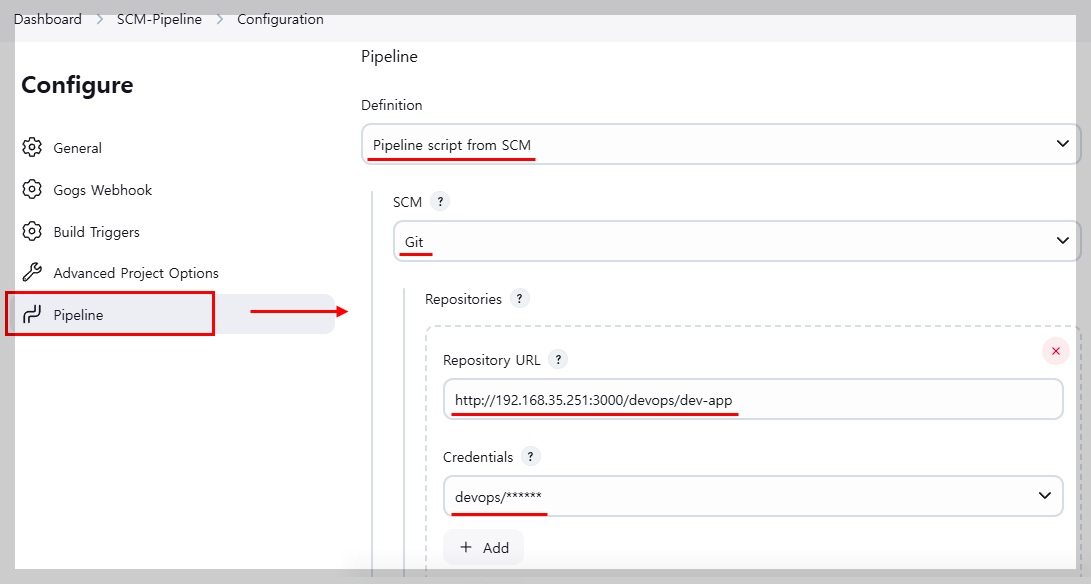The height and width of the screenshot is (584, 1091).
Task: Show help for Repositories
Action: click(519, 298)
